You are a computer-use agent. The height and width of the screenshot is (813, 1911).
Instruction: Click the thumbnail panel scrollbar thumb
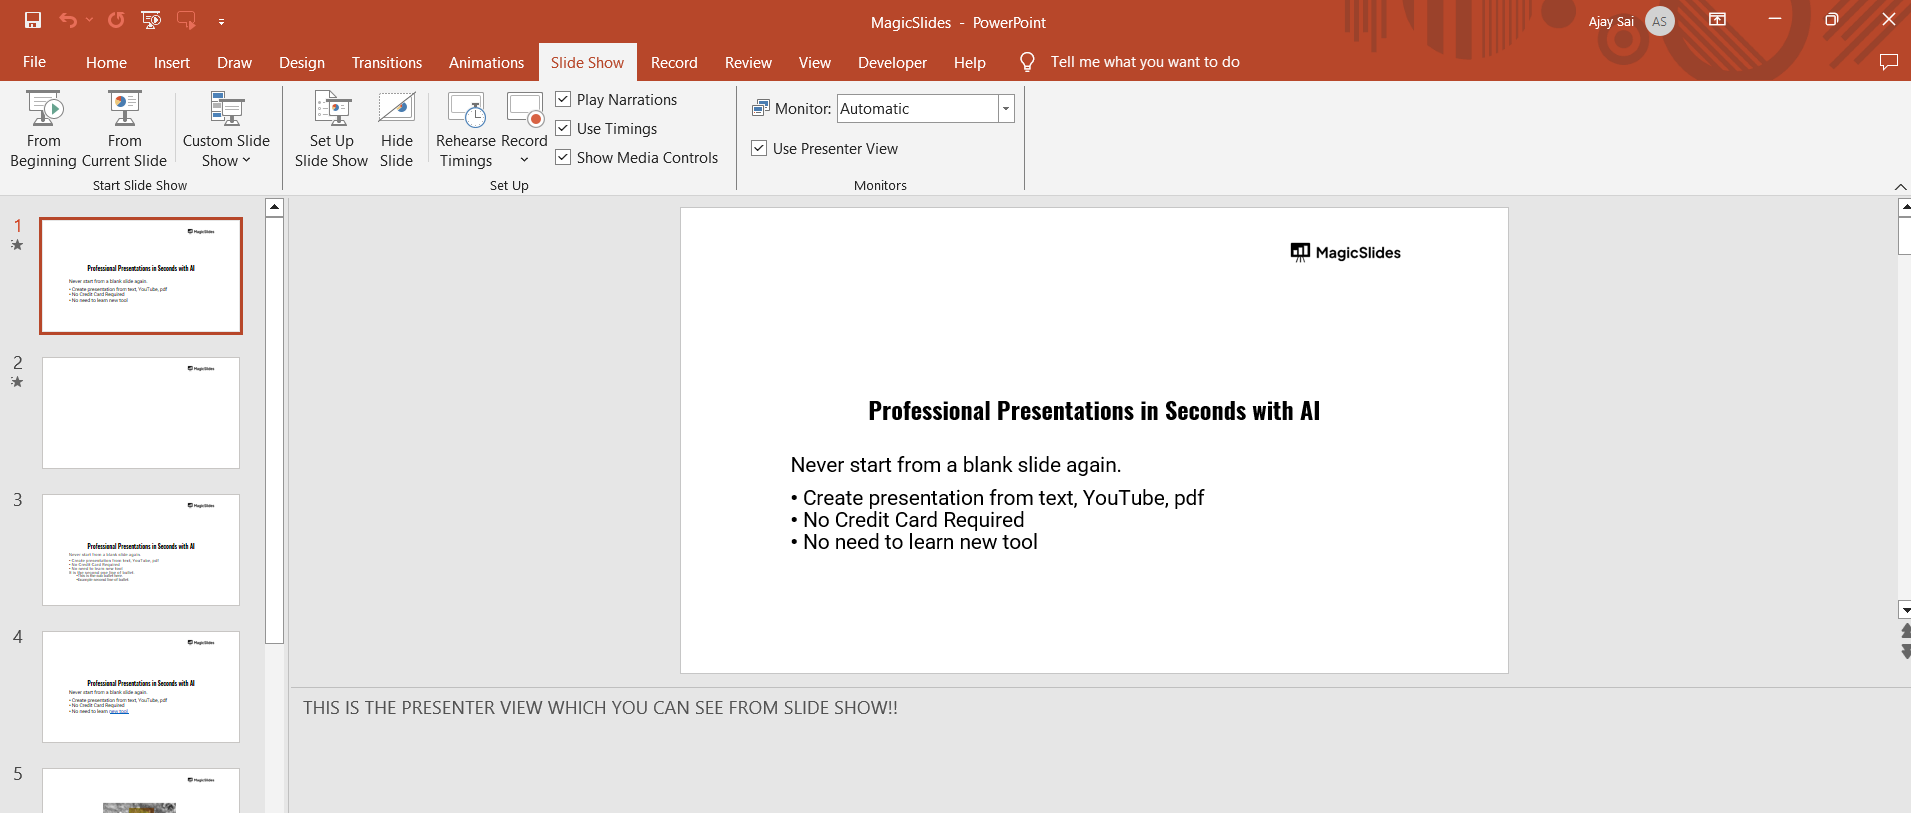point(275,431)
